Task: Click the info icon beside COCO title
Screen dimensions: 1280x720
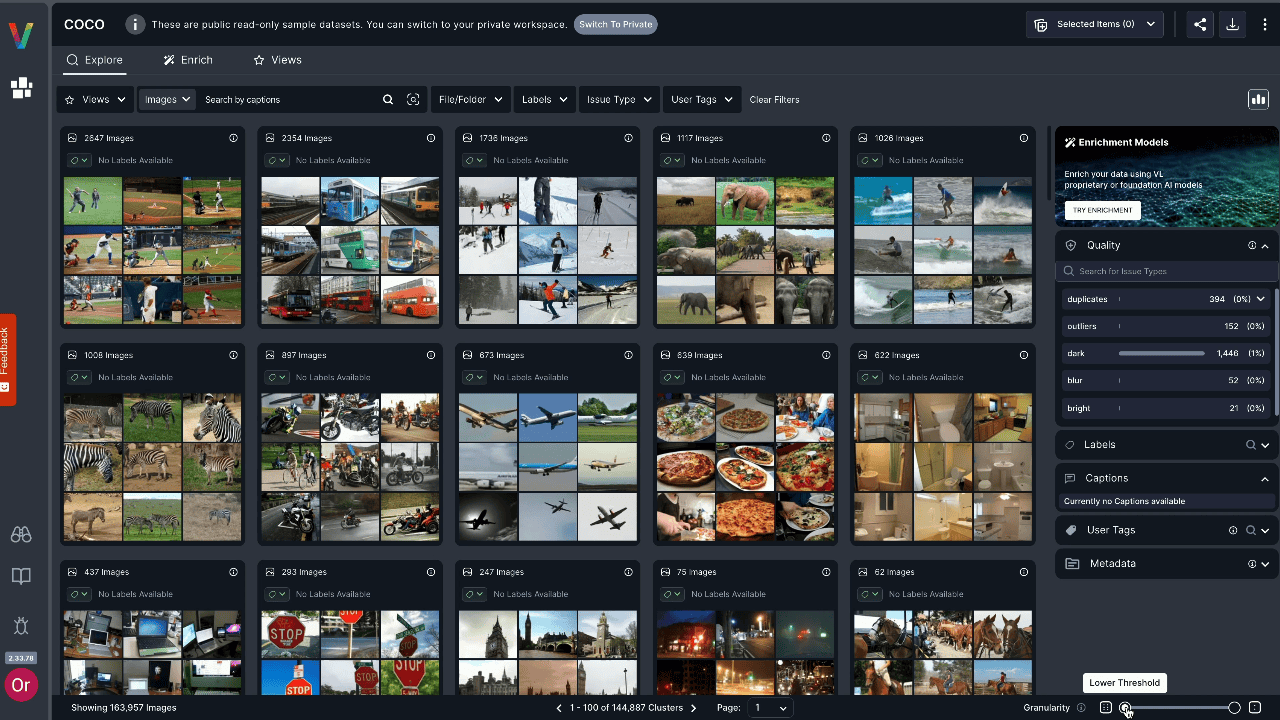Action: (135, 24)
